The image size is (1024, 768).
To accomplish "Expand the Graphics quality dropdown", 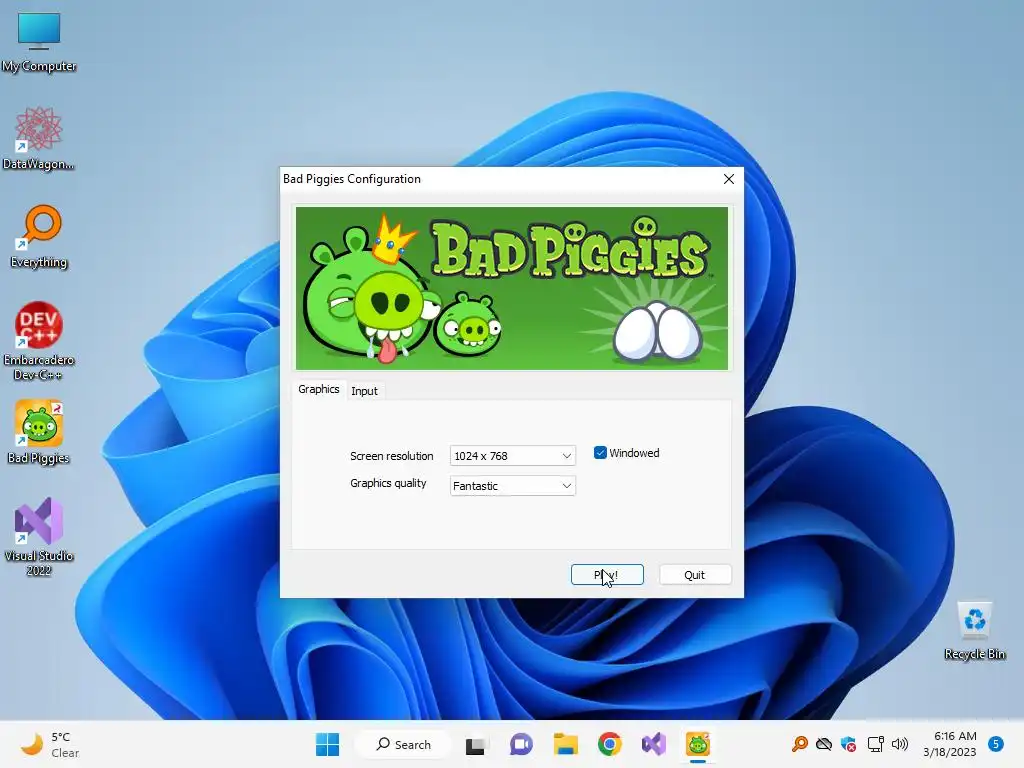I will pos(513,486).
